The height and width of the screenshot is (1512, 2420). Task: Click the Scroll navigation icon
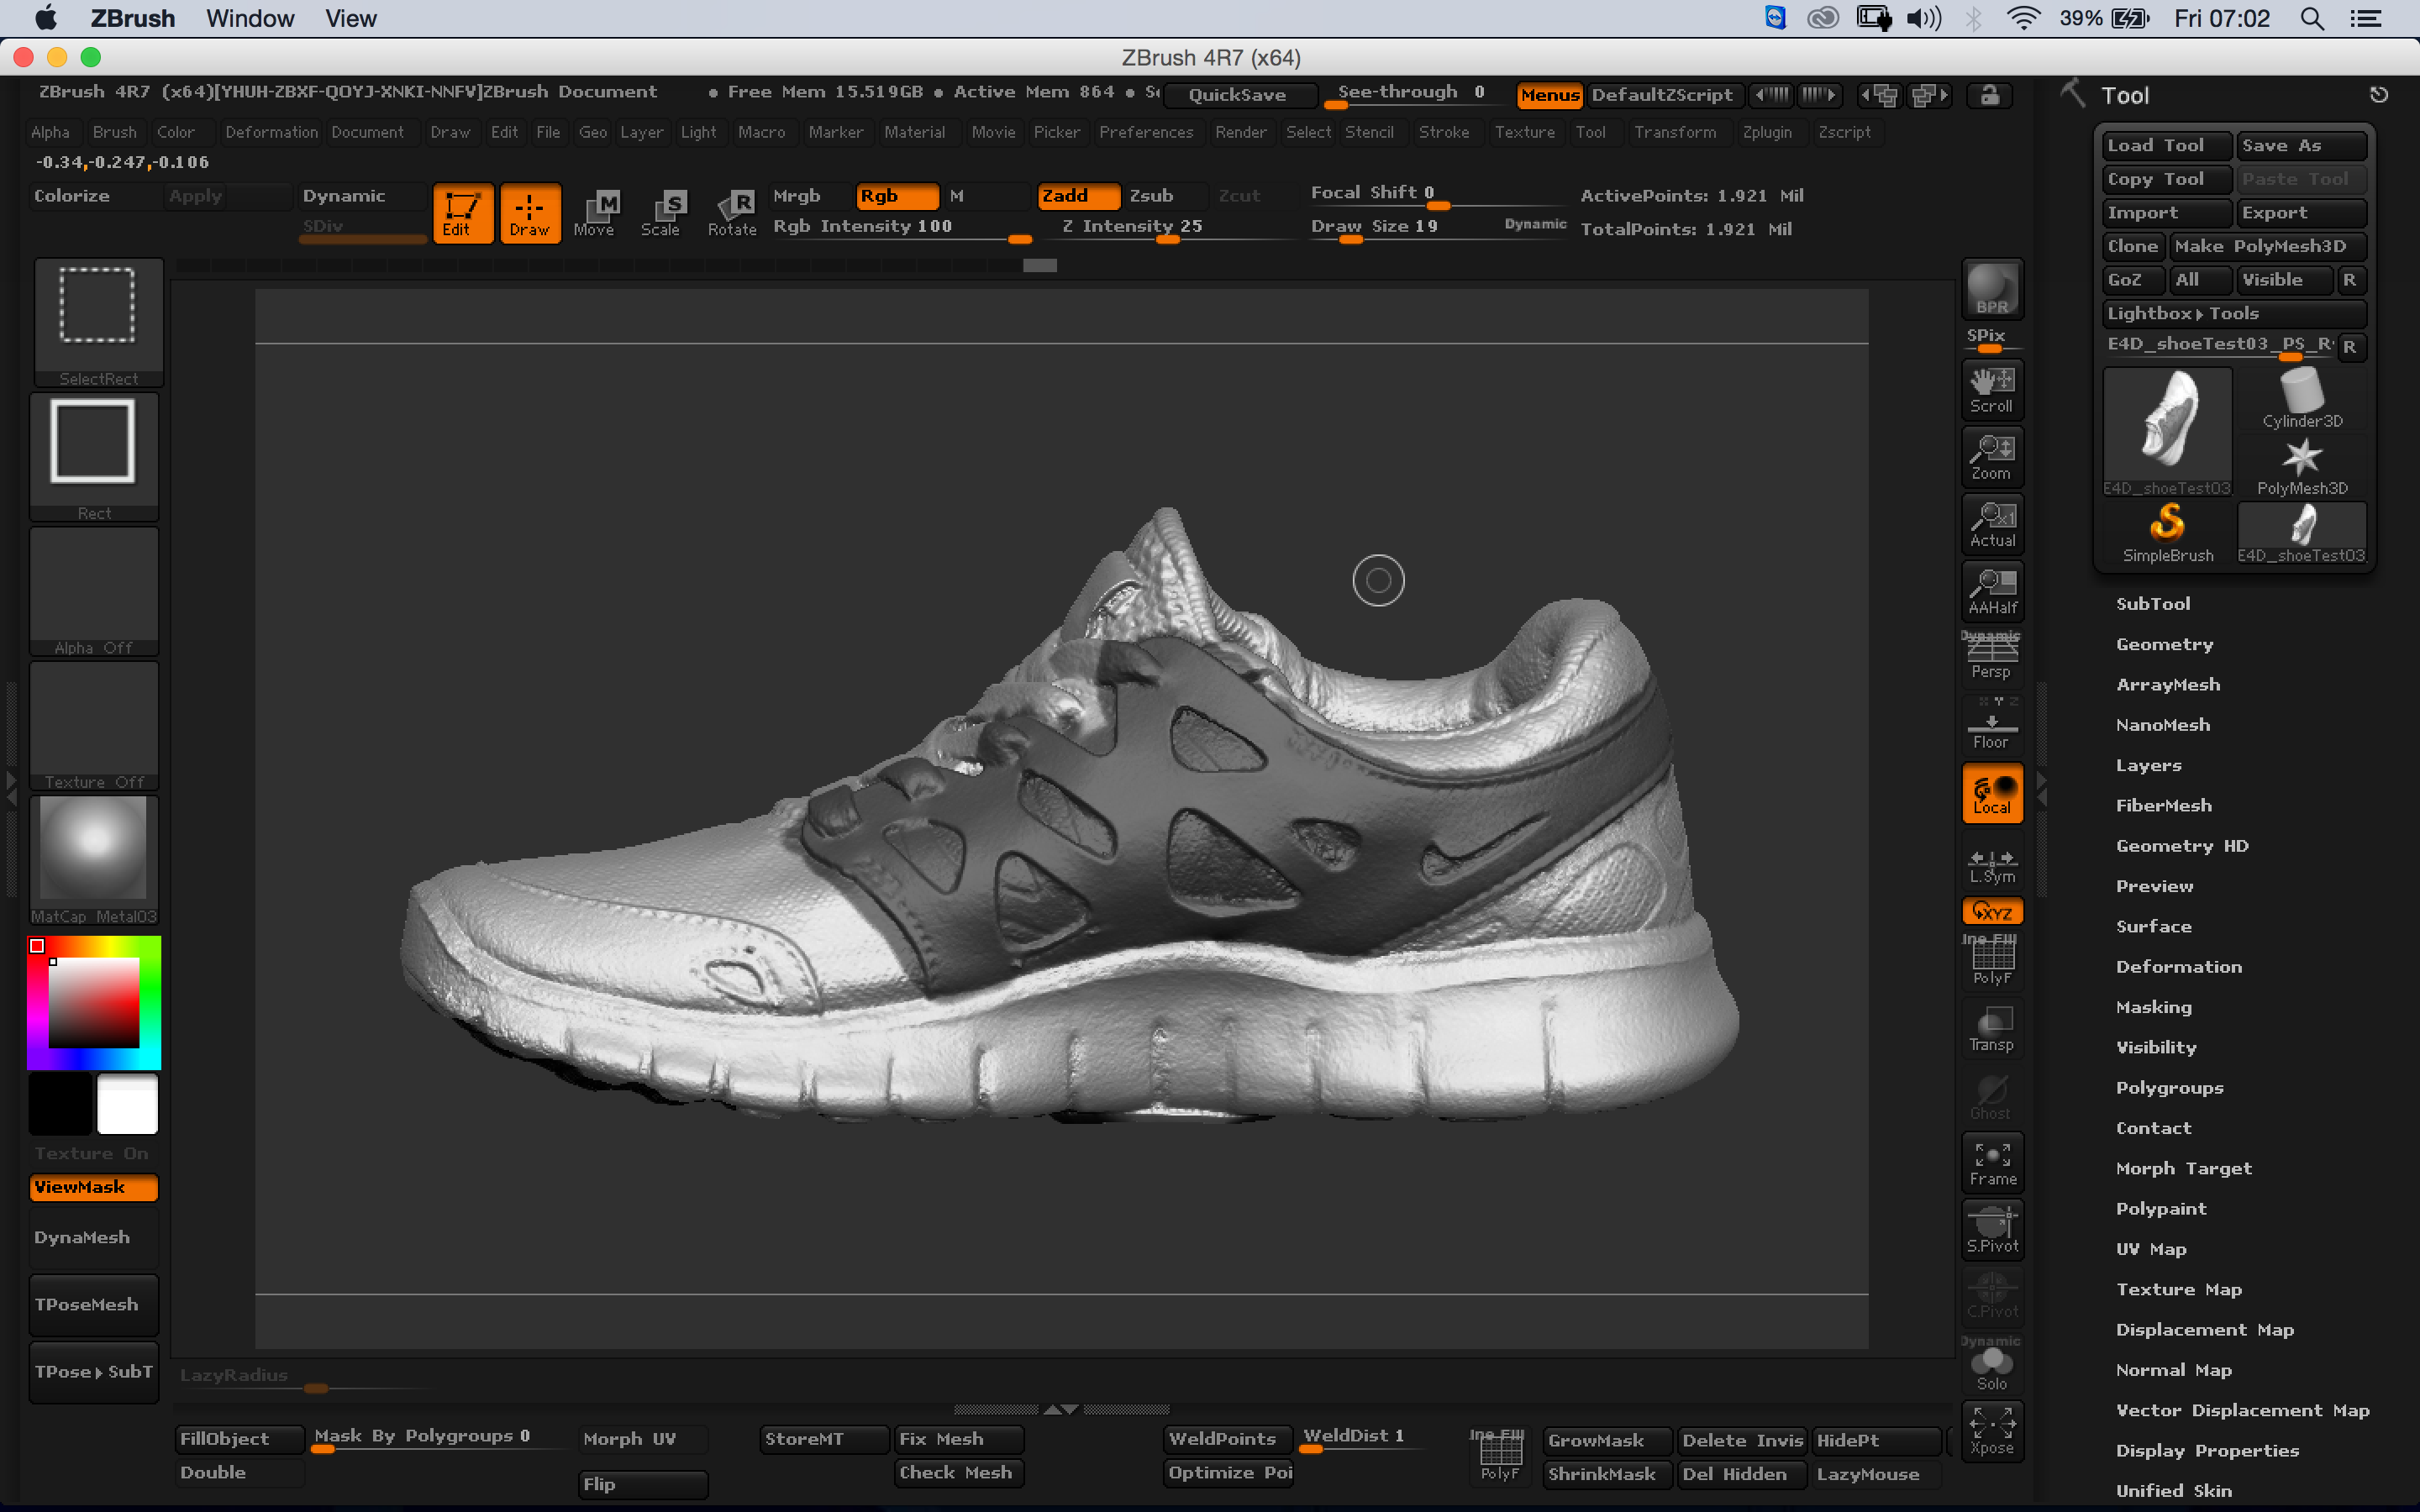click(x=1992, y=390)
